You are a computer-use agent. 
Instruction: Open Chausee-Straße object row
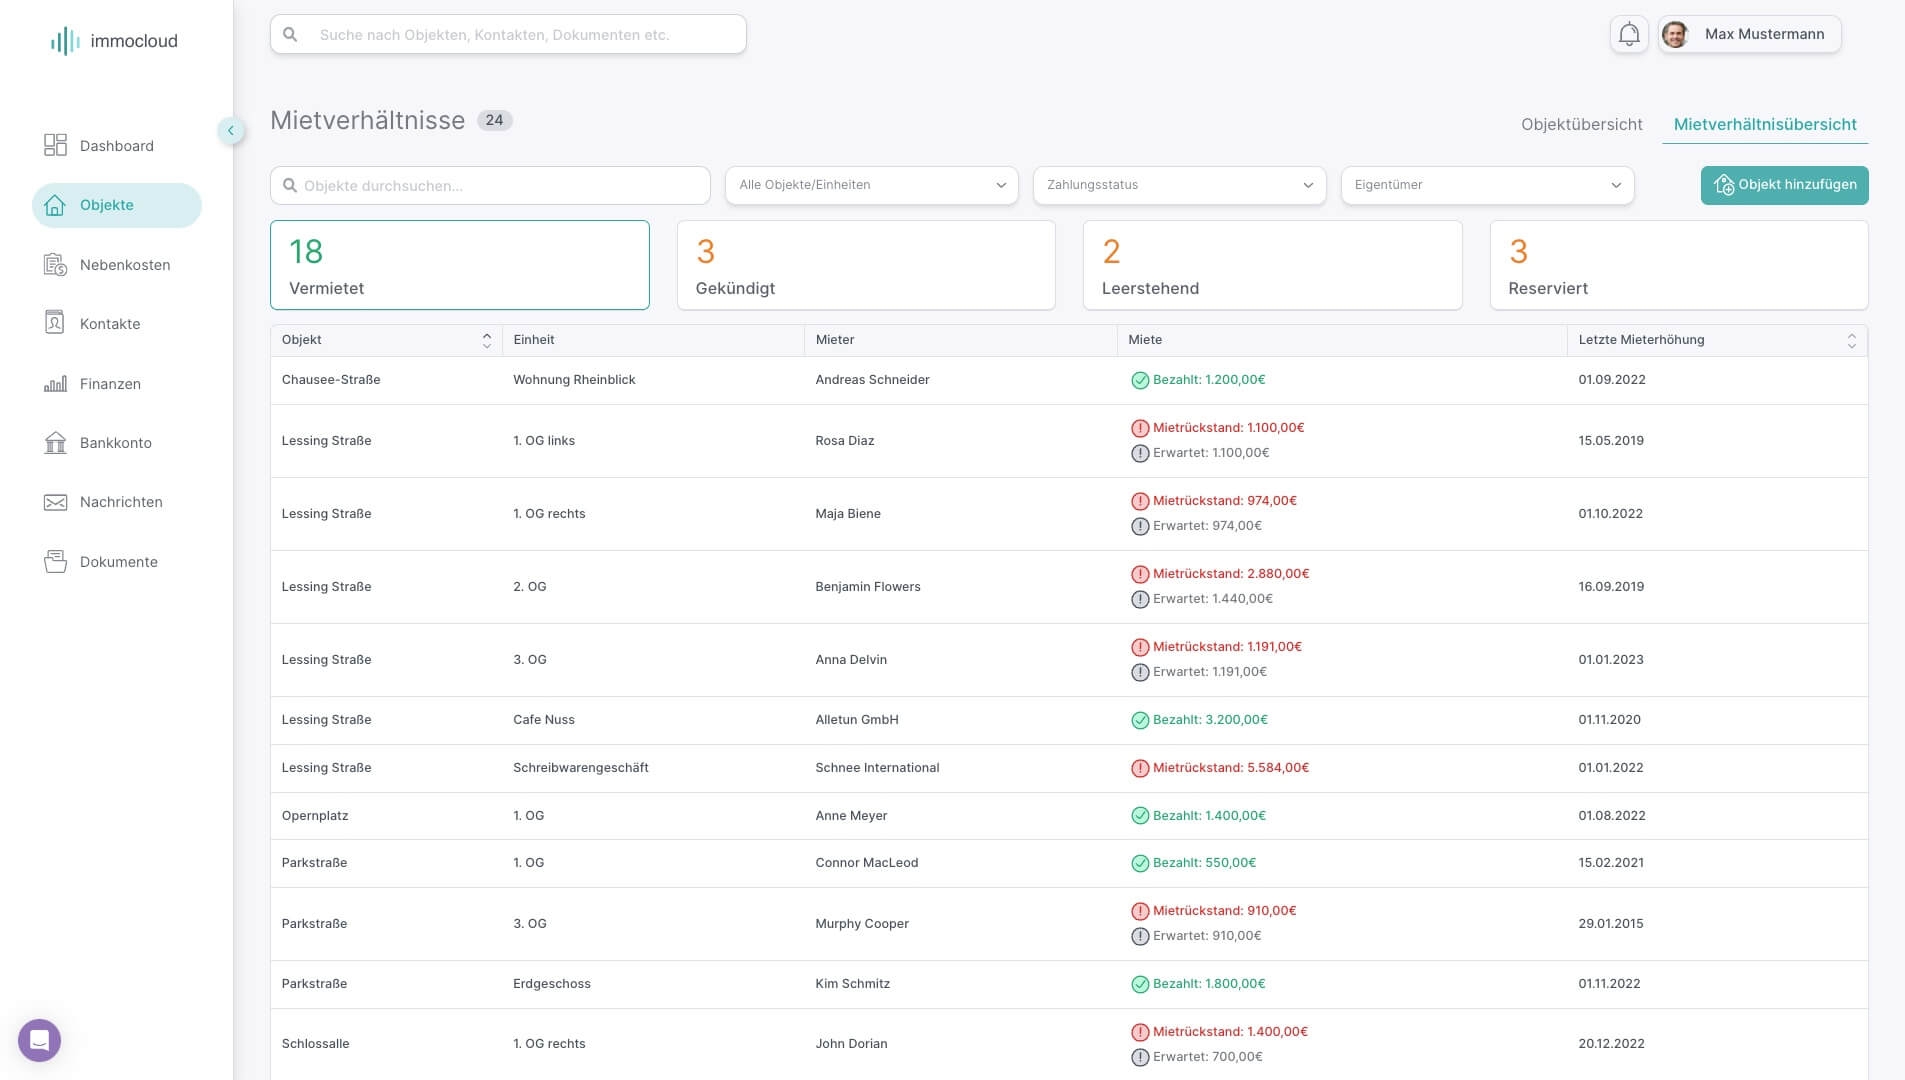(x=1068, y=380)
